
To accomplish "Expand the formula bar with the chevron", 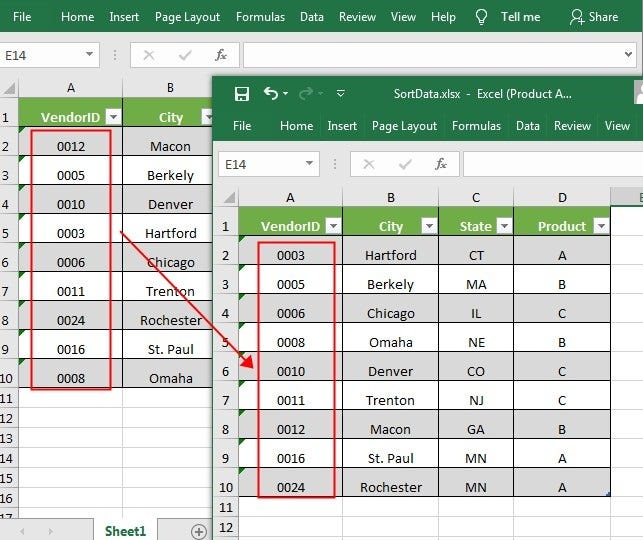I will [628, 54].
